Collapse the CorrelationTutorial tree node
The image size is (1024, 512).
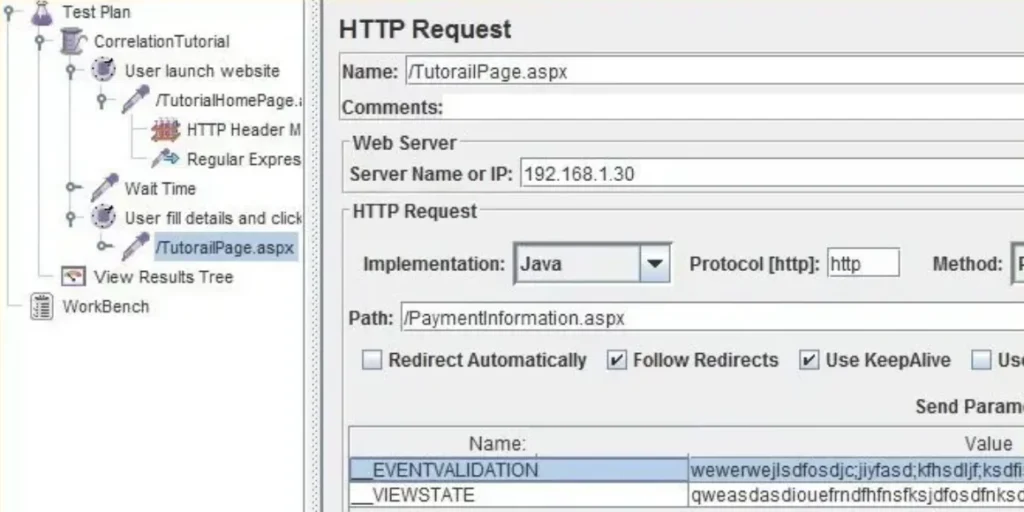coord(40,41)
